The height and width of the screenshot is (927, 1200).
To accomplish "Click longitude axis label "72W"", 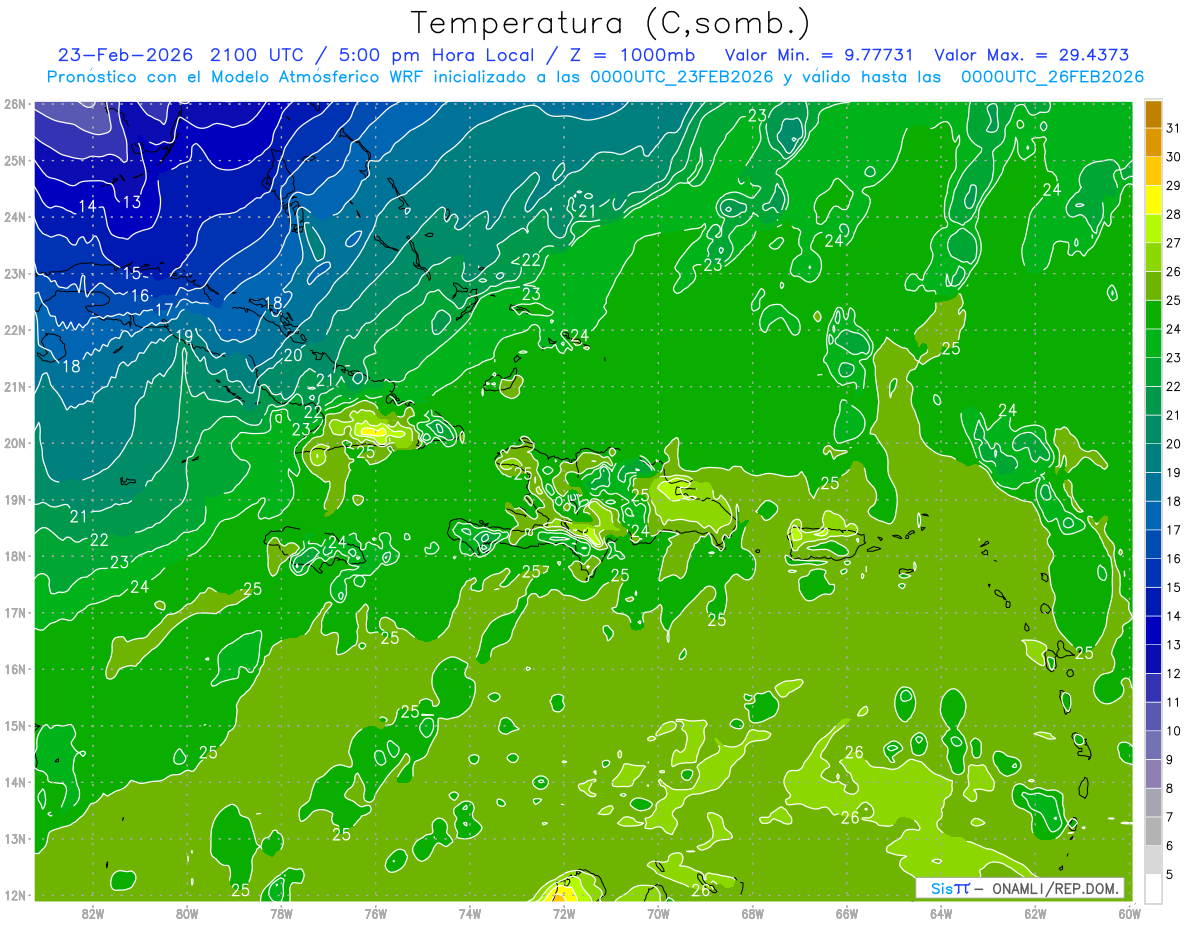I will [564, 913].
